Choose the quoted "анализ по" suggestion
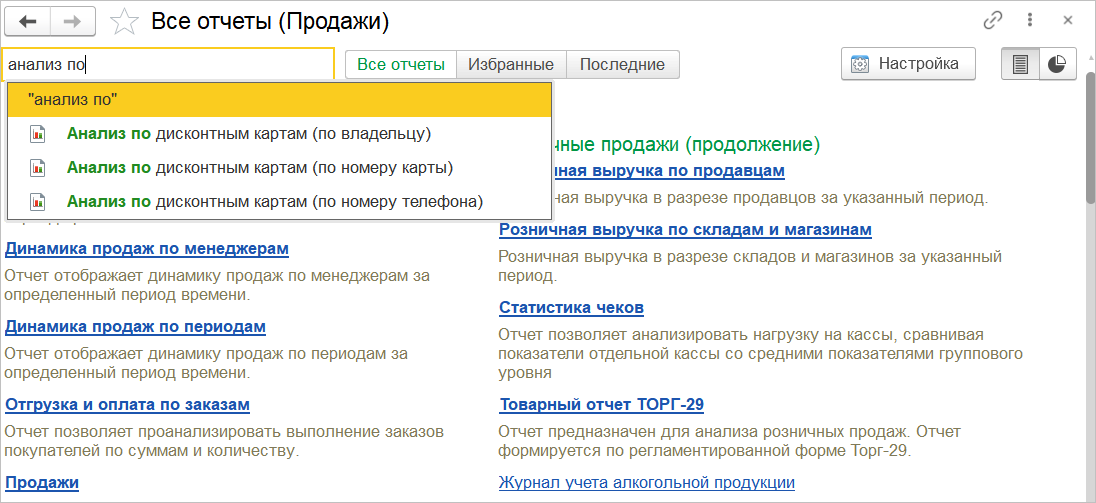 point(279,99)
